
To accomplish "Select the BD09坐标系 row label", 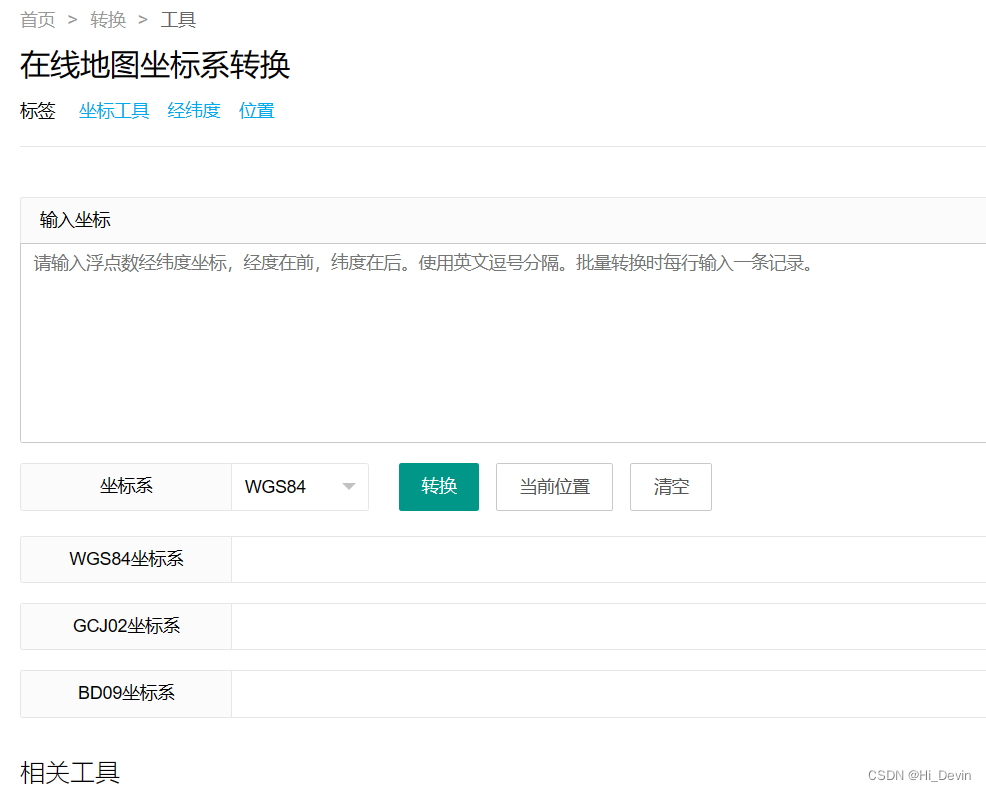I will point(126,693).
